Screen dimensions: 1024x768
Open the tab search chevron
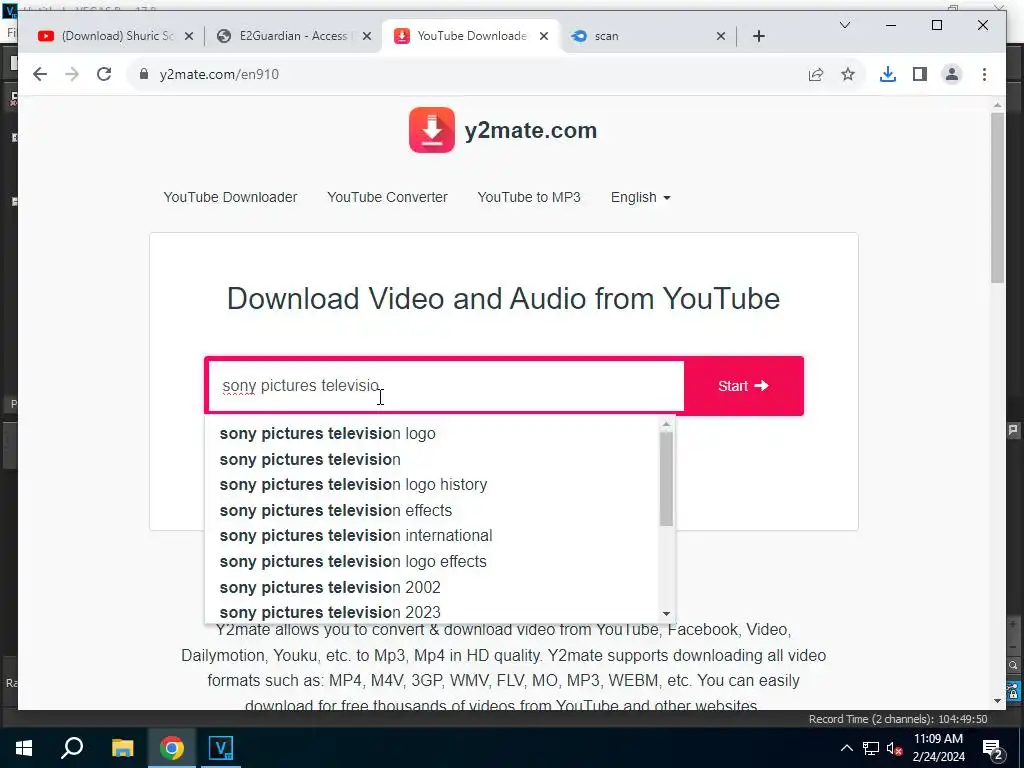pos(844,25)
